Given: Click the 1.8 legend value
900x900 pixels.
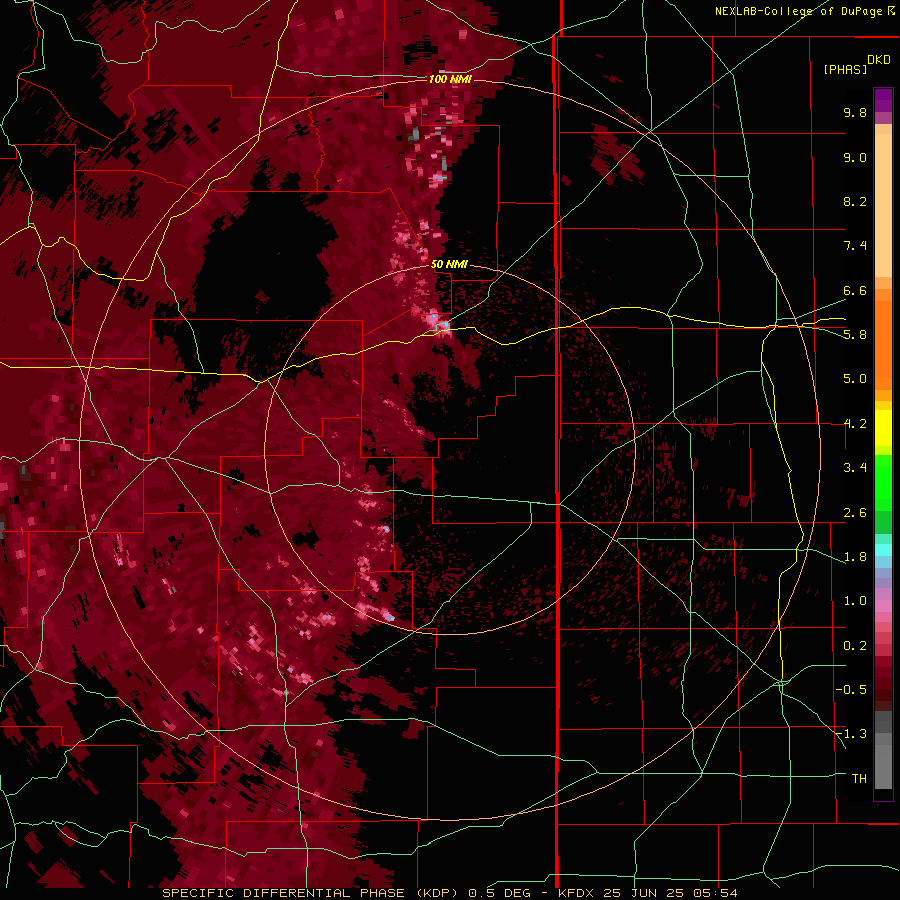Looking at the screenshot, I should [x=855, y=557].
